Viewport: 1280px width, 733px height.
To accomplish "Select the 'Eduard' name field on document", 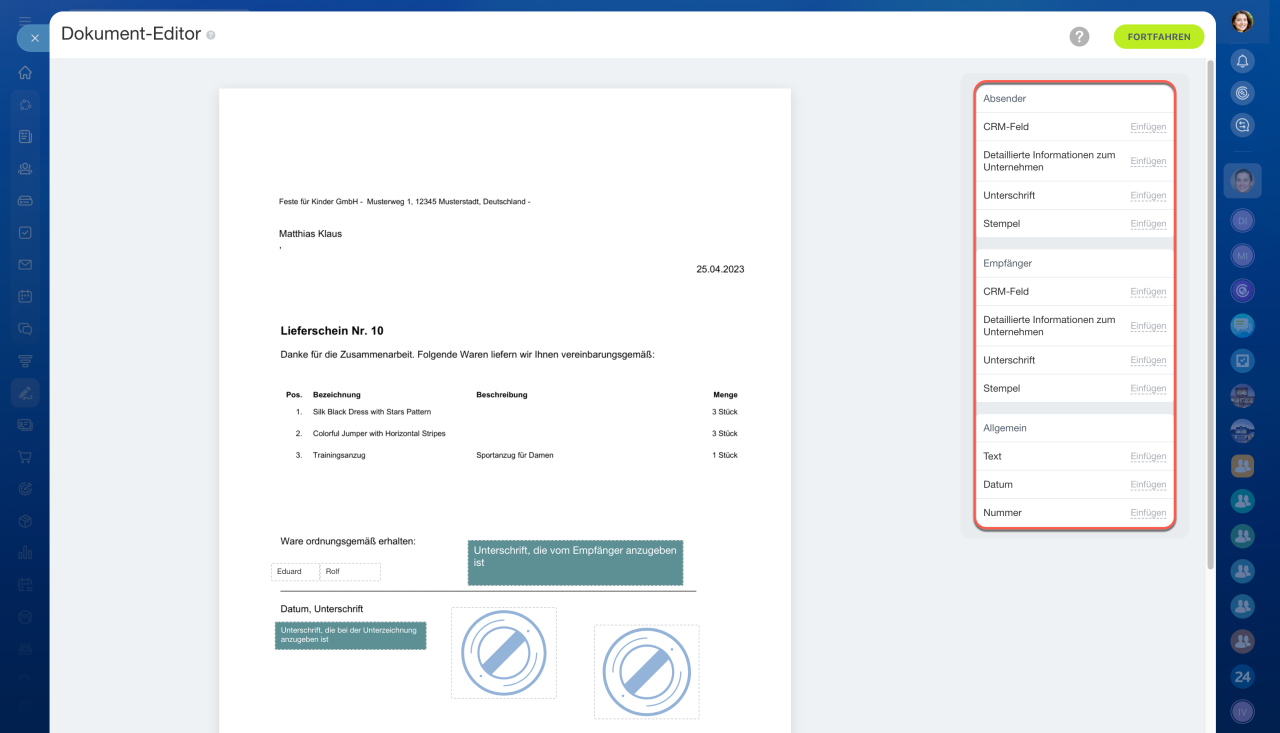I will coord(295,572).
